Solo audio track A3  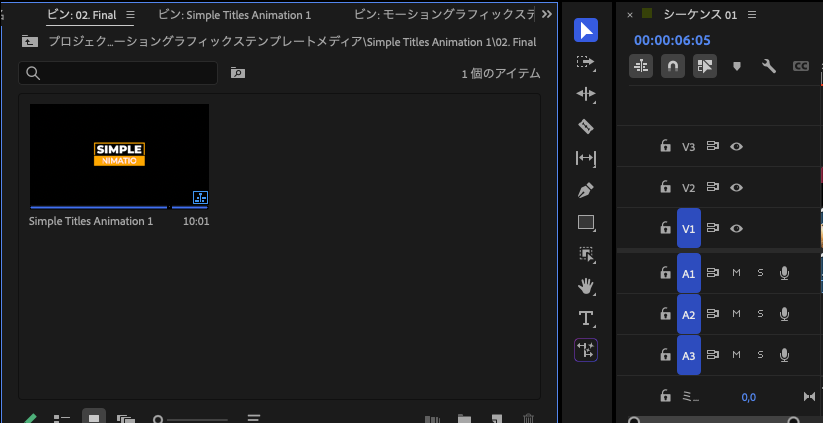[760, 355]
